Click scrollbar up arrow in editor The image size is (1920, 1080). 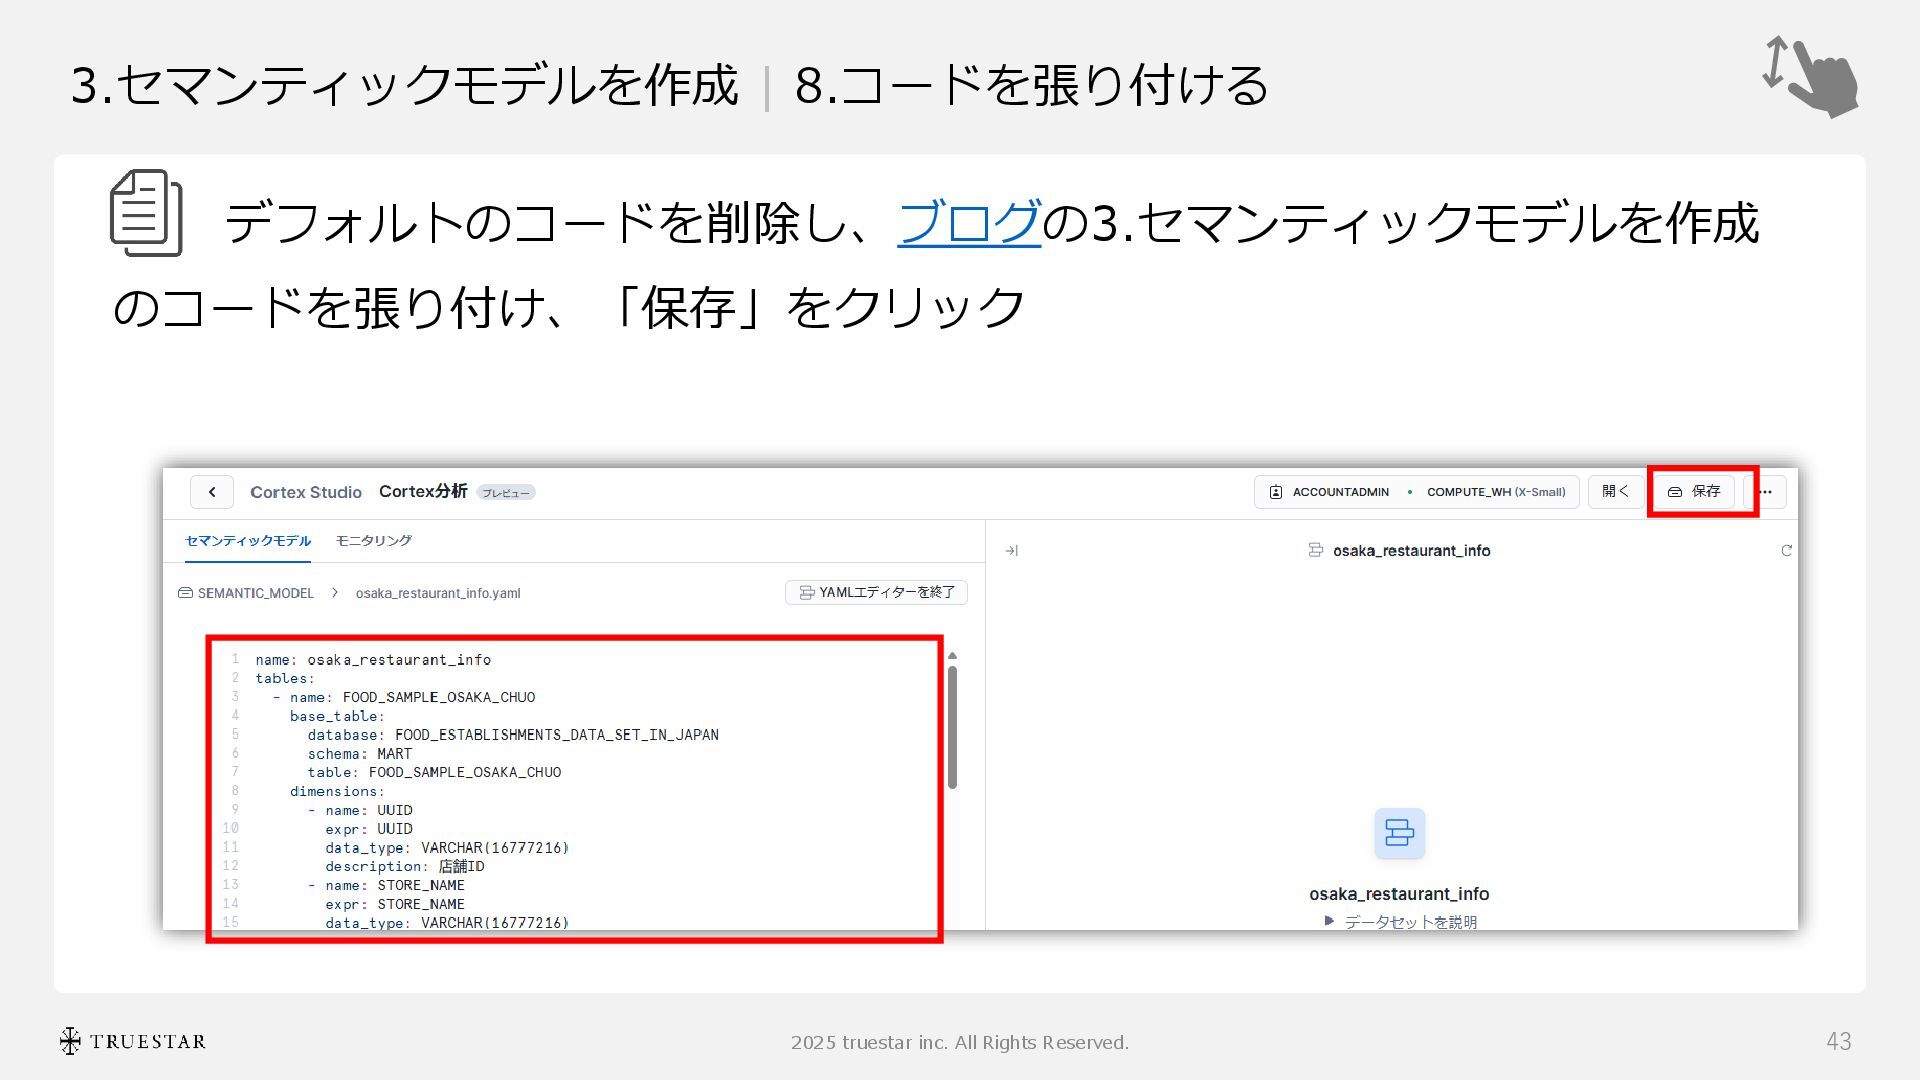pos(952,656)
